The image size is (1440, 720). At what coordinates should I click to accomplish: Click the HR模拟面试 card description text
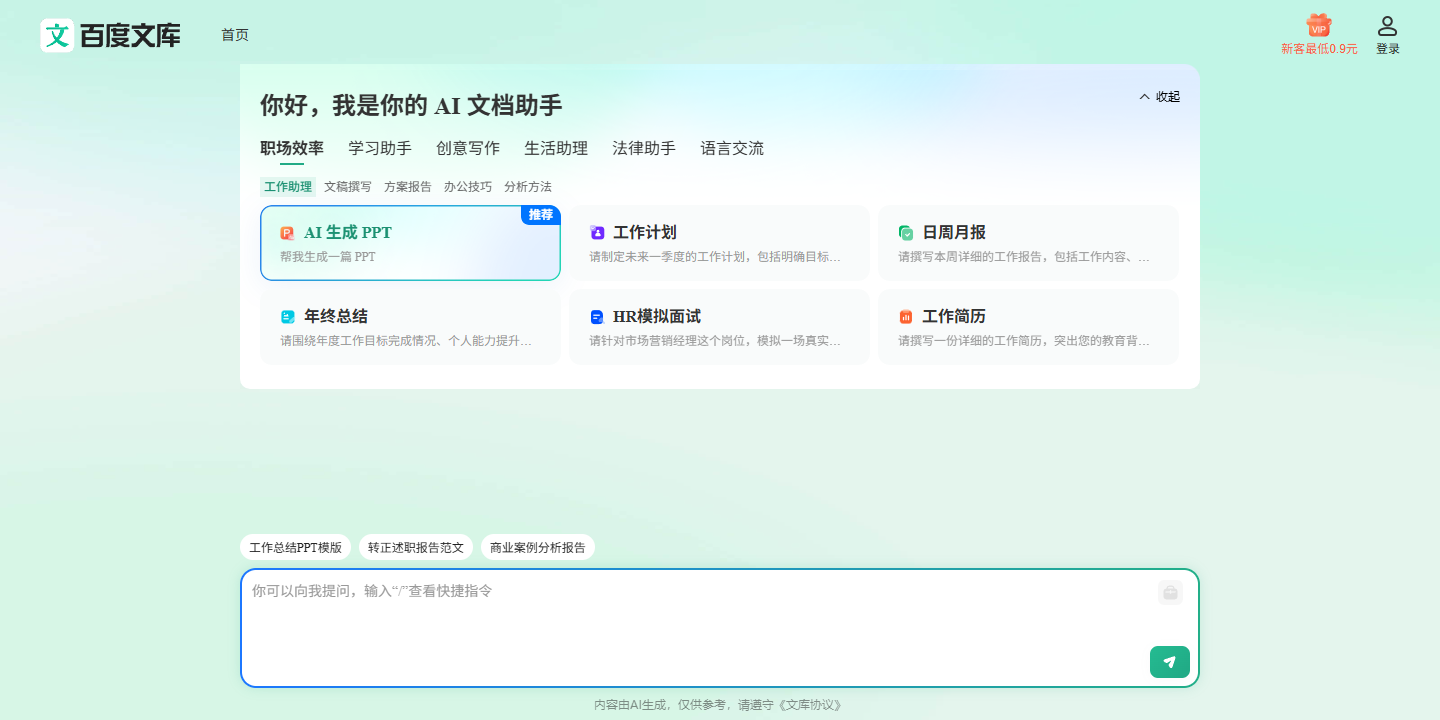(x=715, y=341)
